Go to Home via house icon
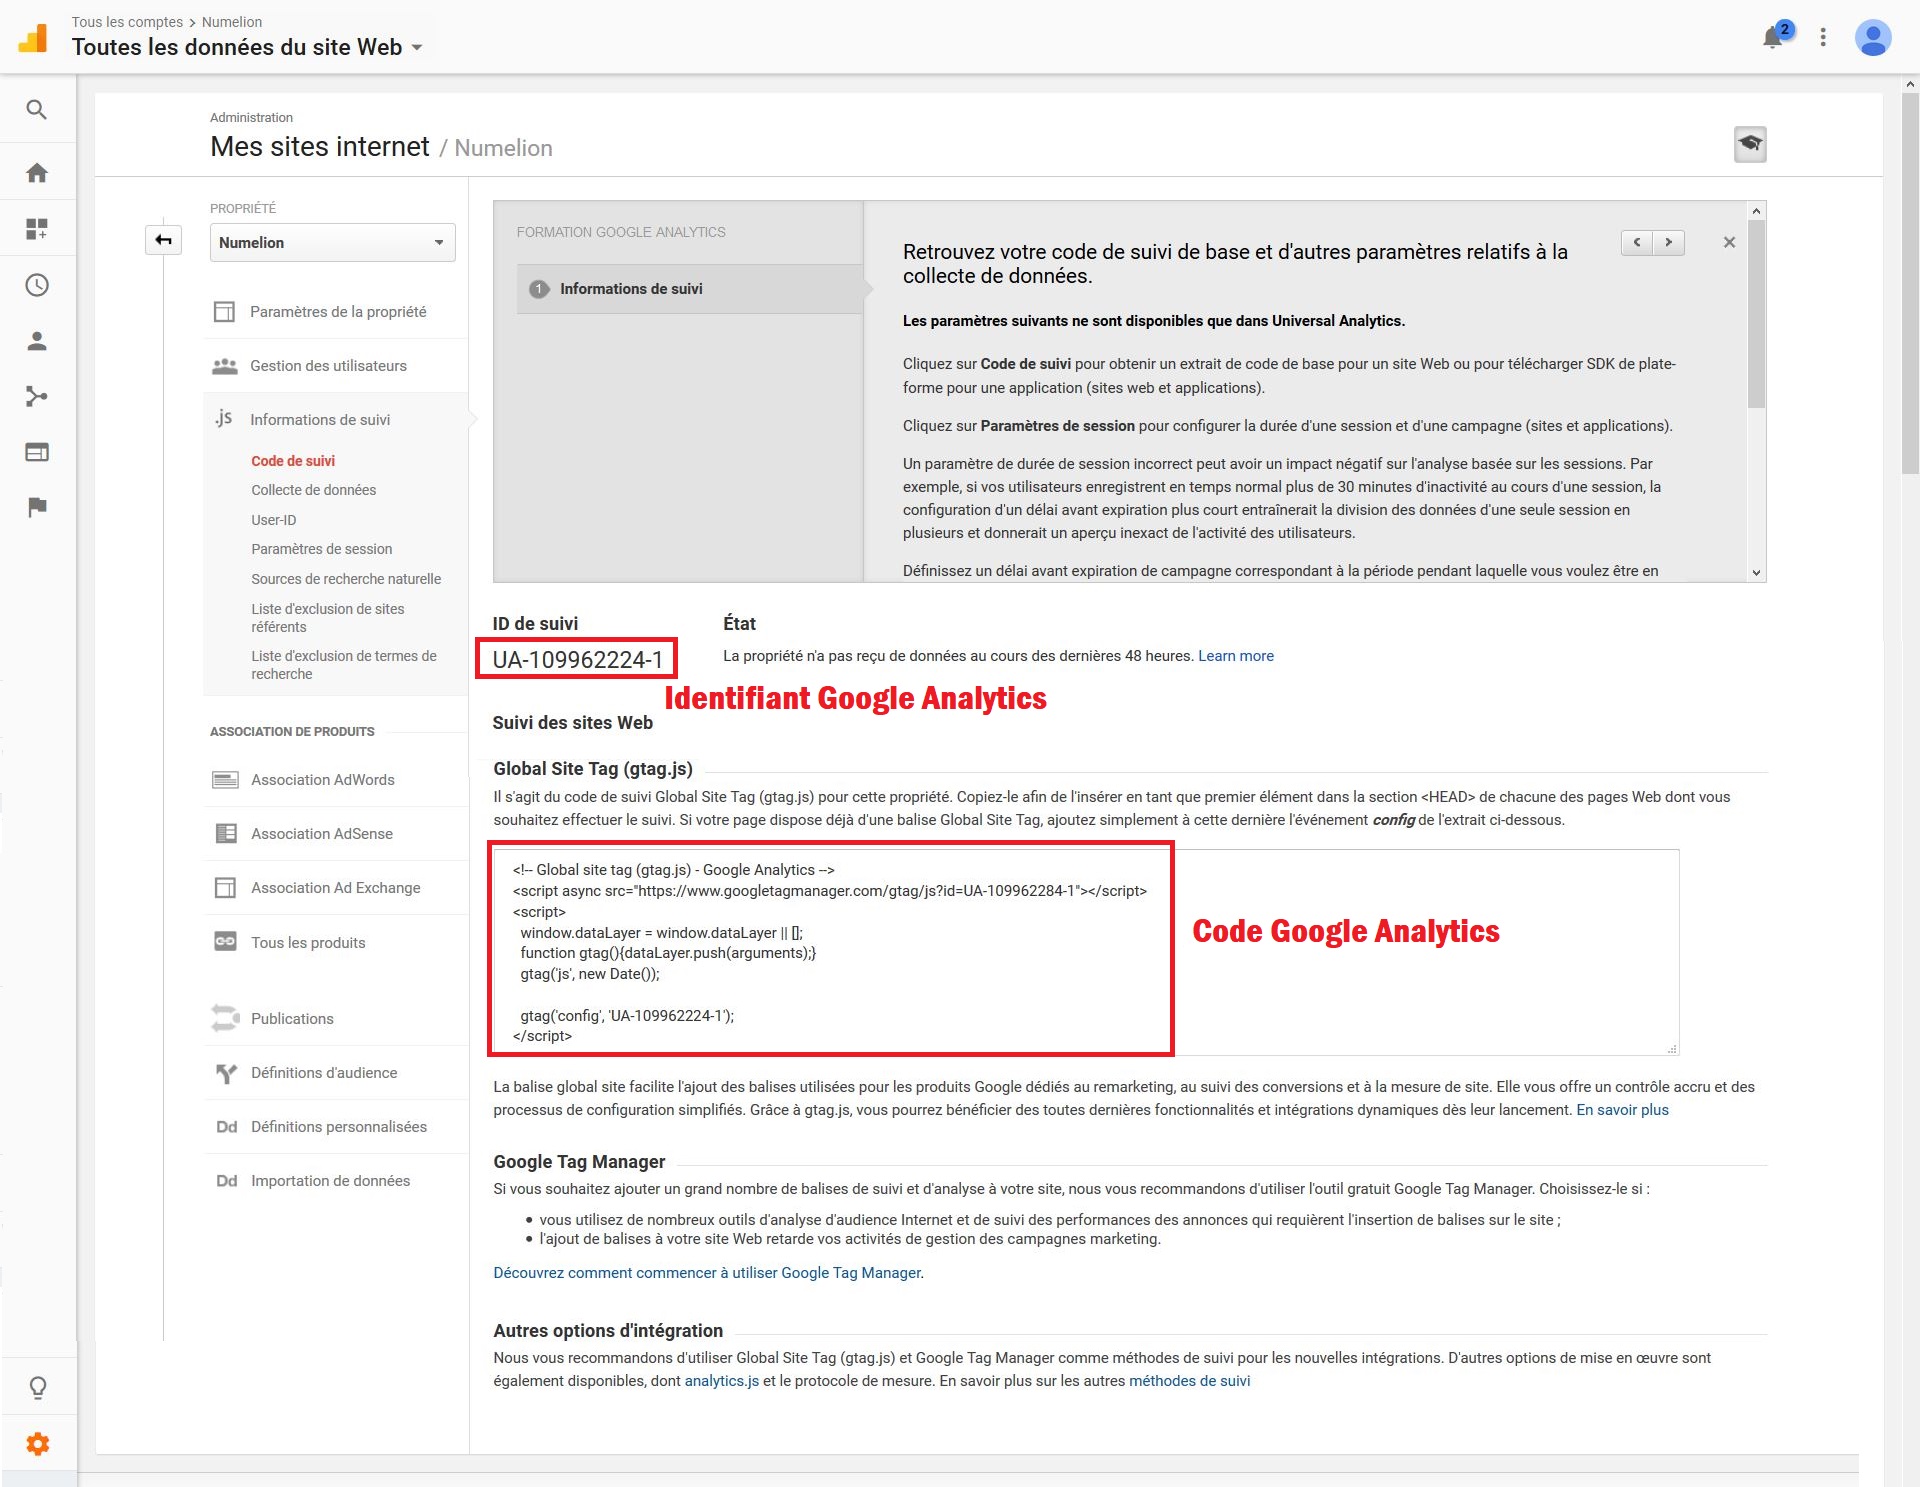 click(37, 173)
